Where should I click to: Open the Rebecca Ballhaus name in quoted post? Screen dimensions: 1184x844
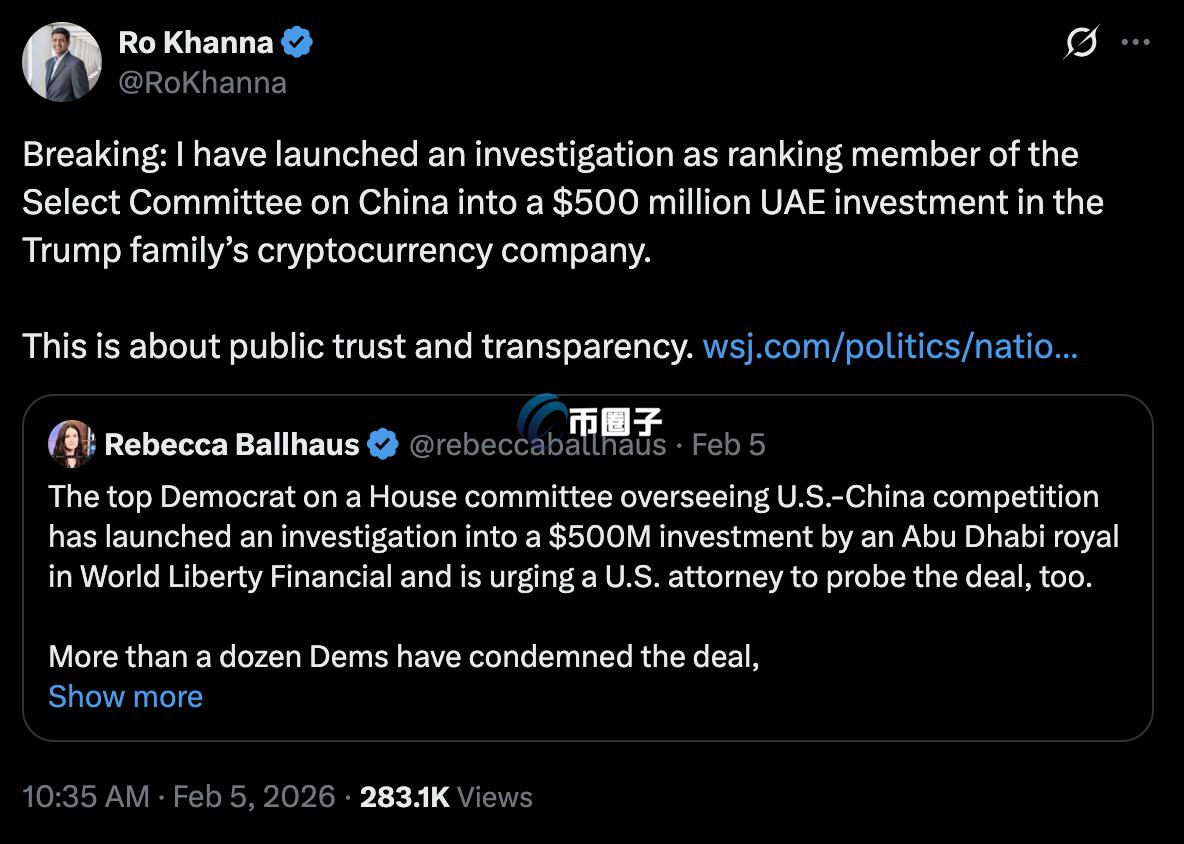[x=231, y=444]
